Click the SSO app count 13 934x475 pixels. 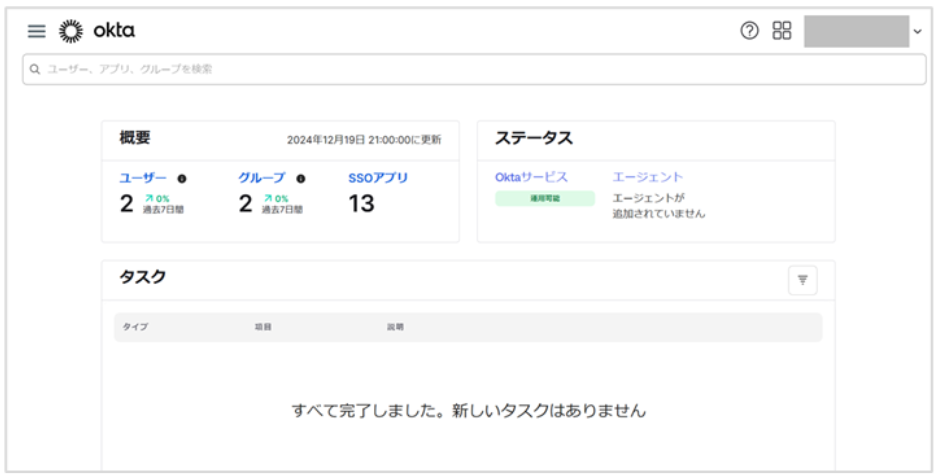tap(361, 205)
